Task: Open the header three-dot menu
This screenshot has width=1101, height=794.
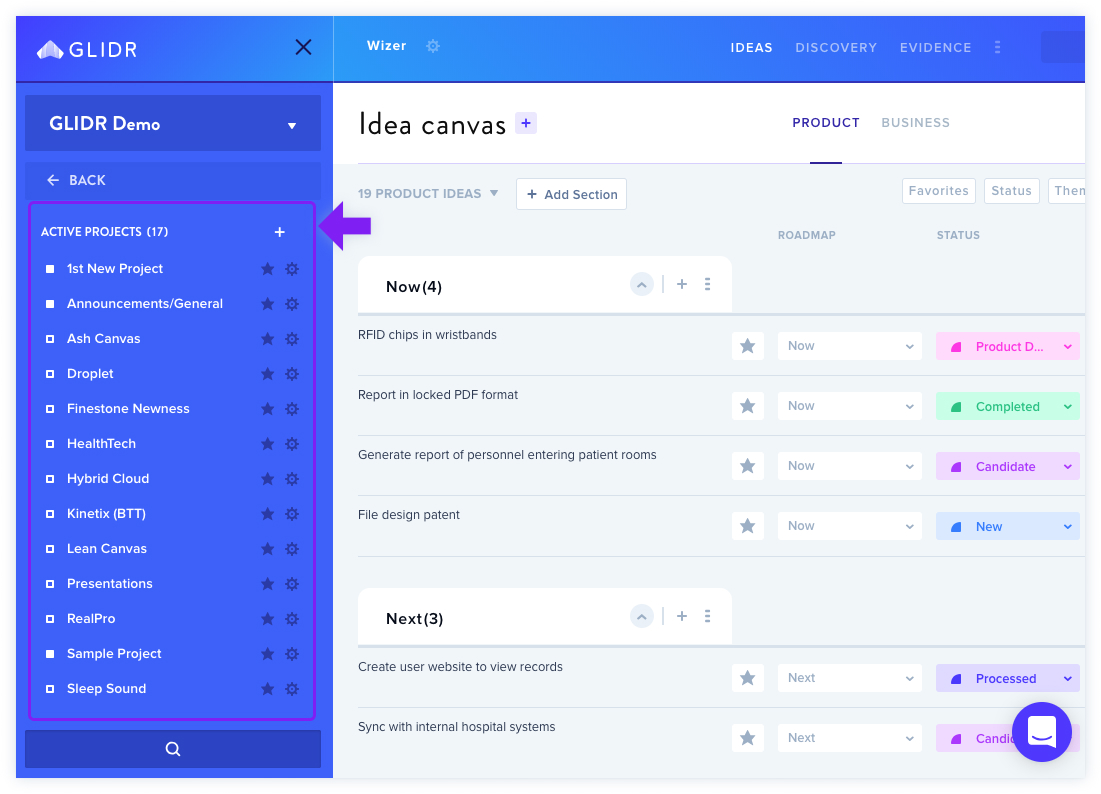Action: (997, 47)
